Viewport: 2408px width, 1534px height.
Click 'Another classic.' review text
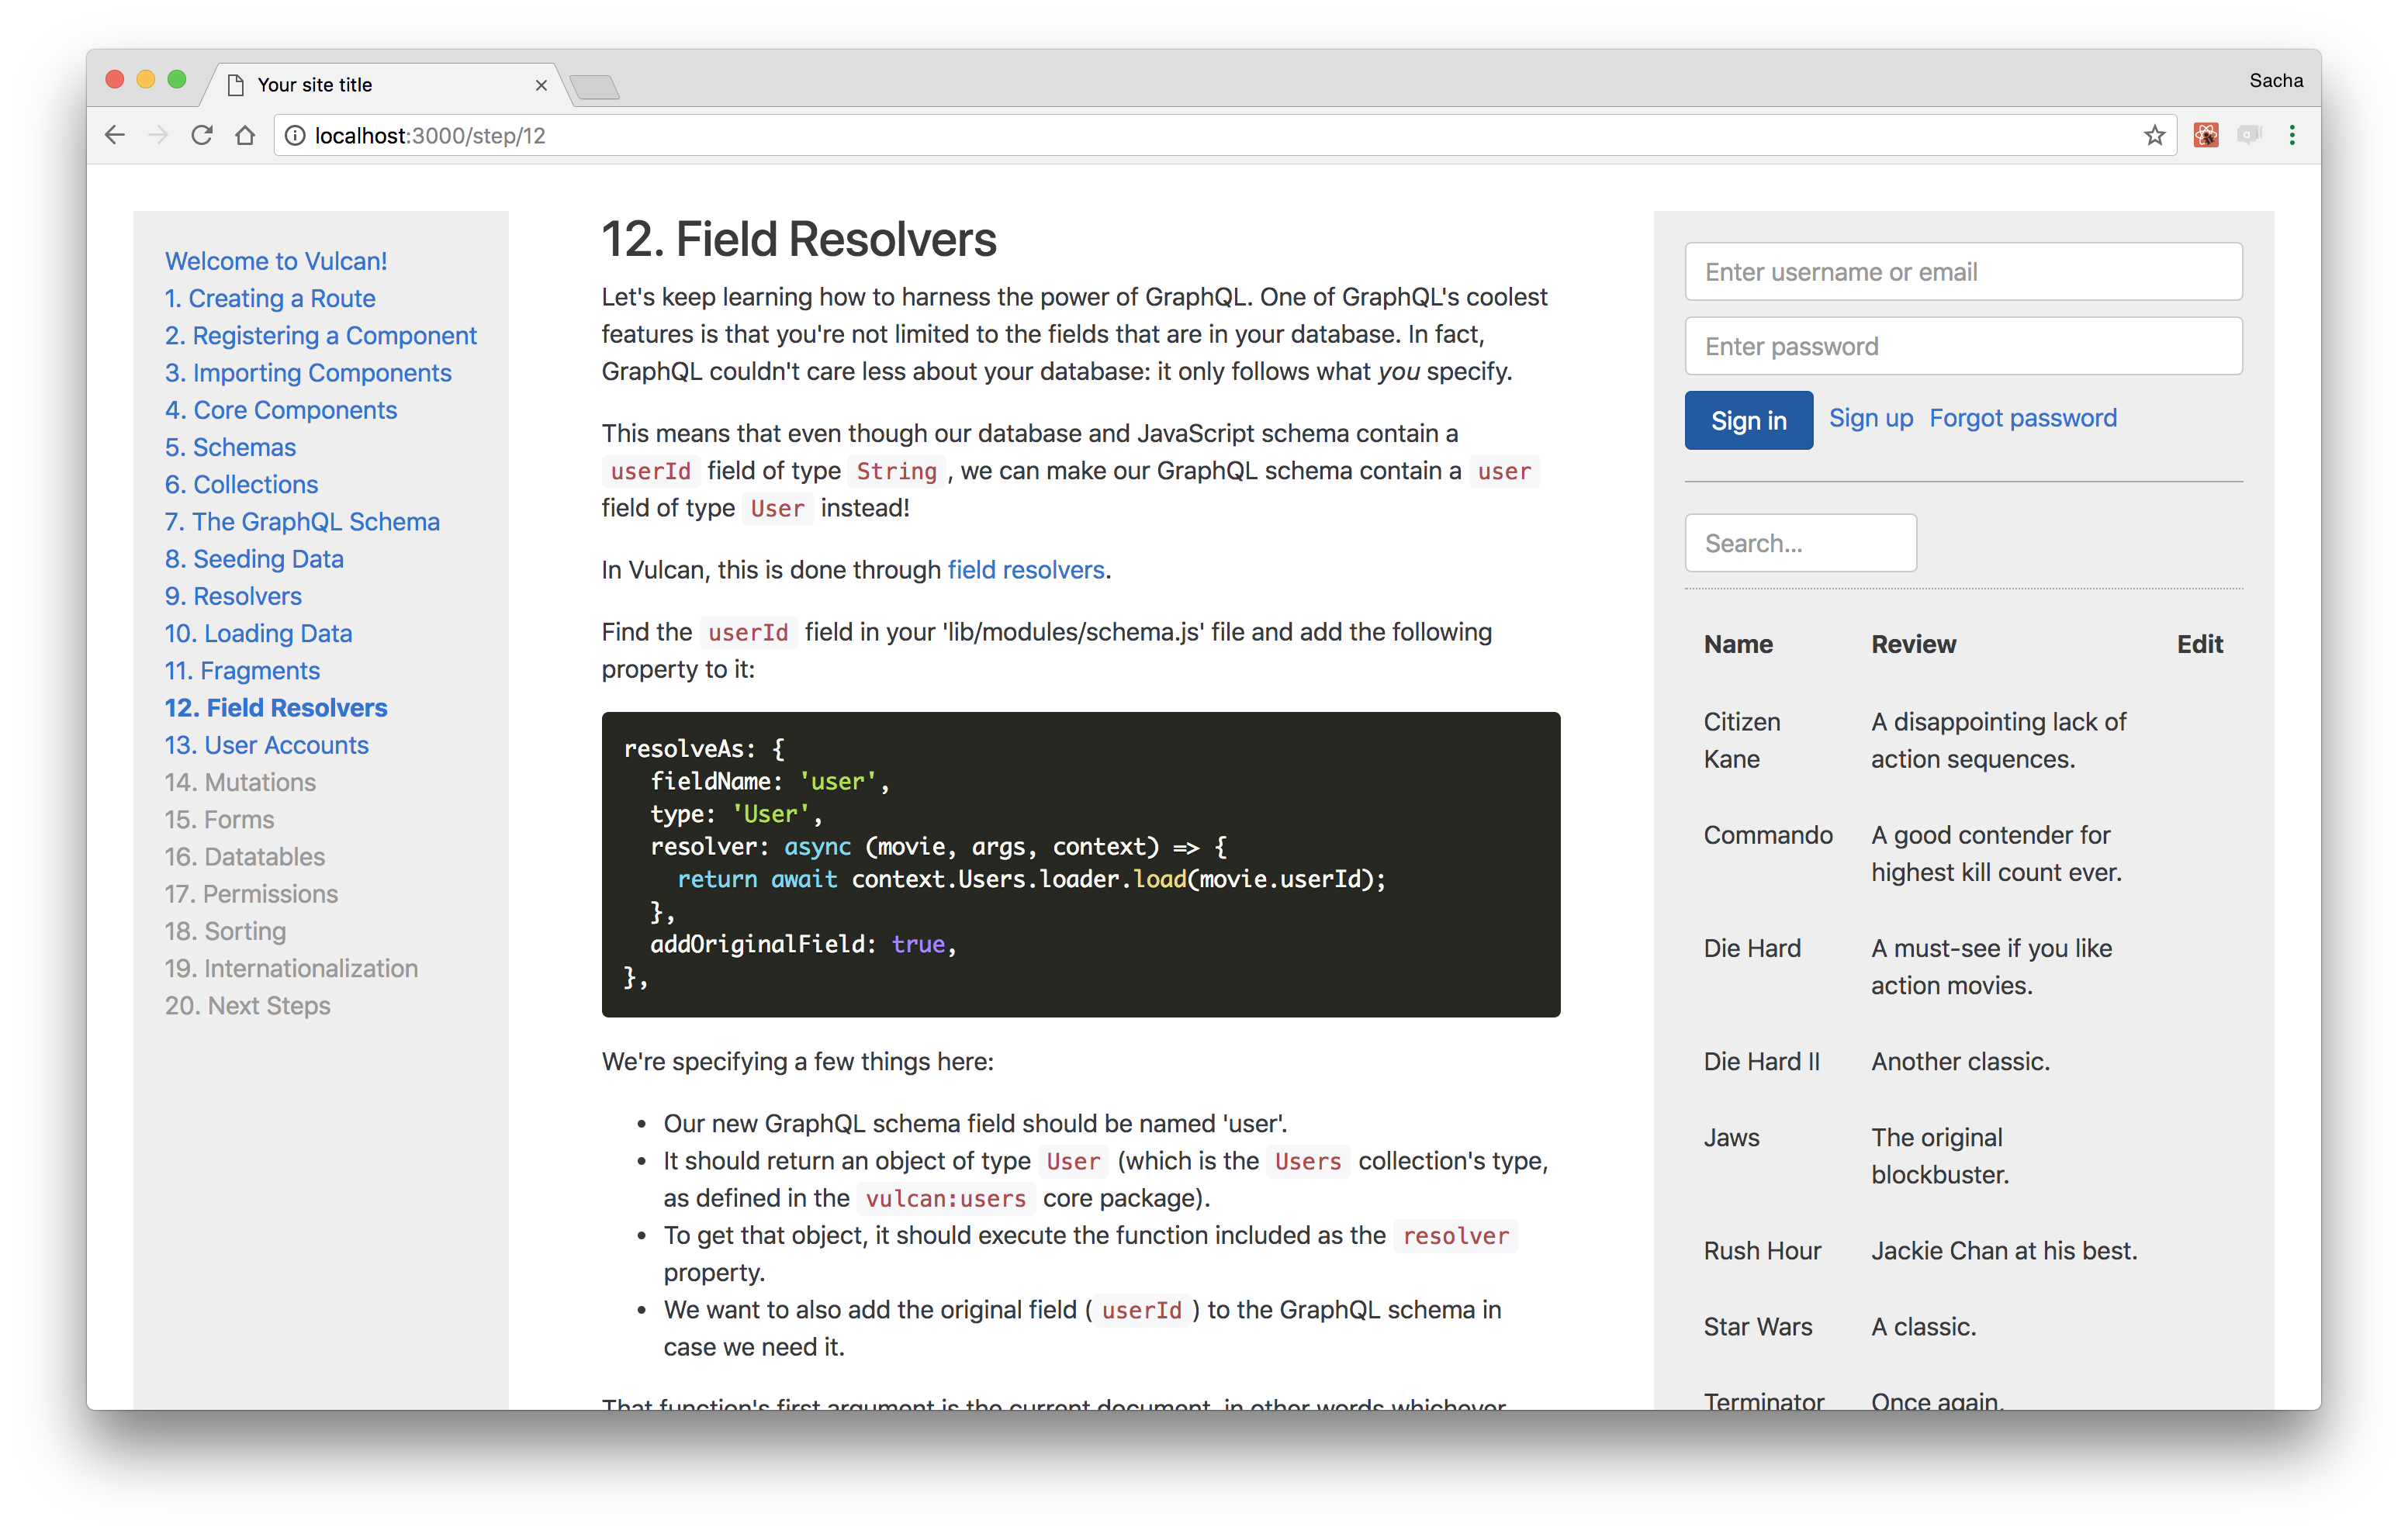tap(1960, 1061)
